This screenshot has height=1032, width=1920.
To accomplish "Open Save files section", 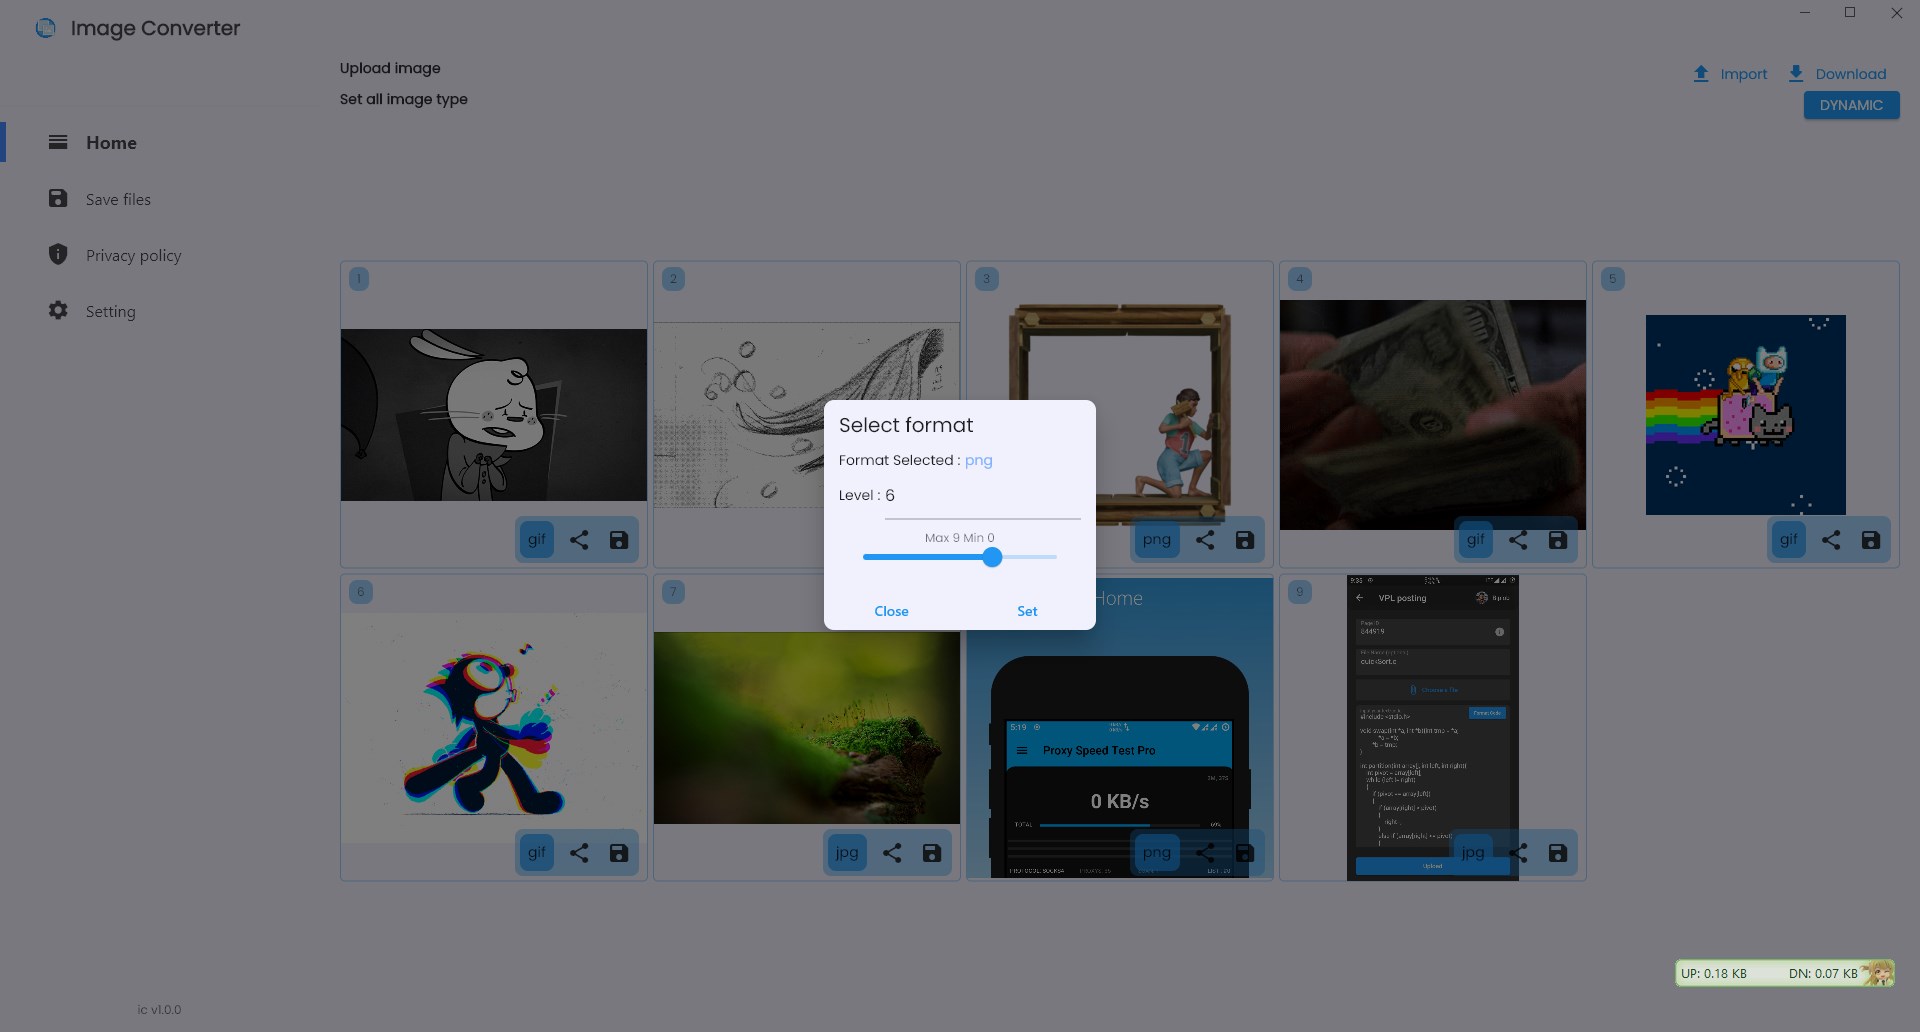I will coord(118,199).
